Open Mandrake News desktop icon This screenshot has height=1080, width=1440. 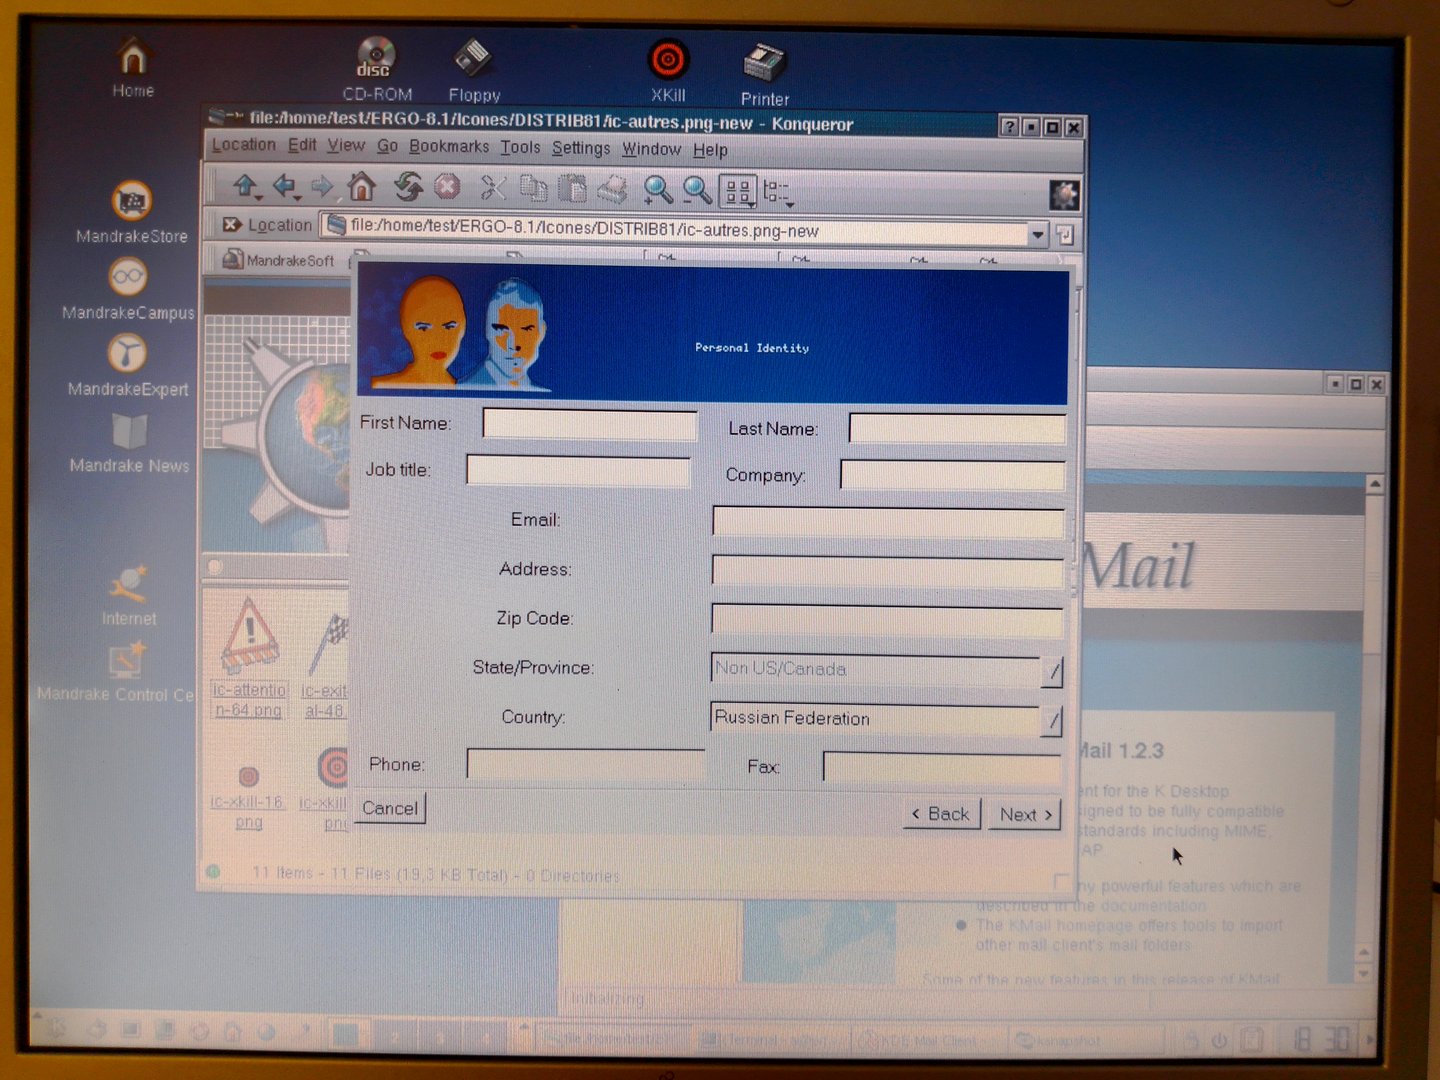pos(129,442)
